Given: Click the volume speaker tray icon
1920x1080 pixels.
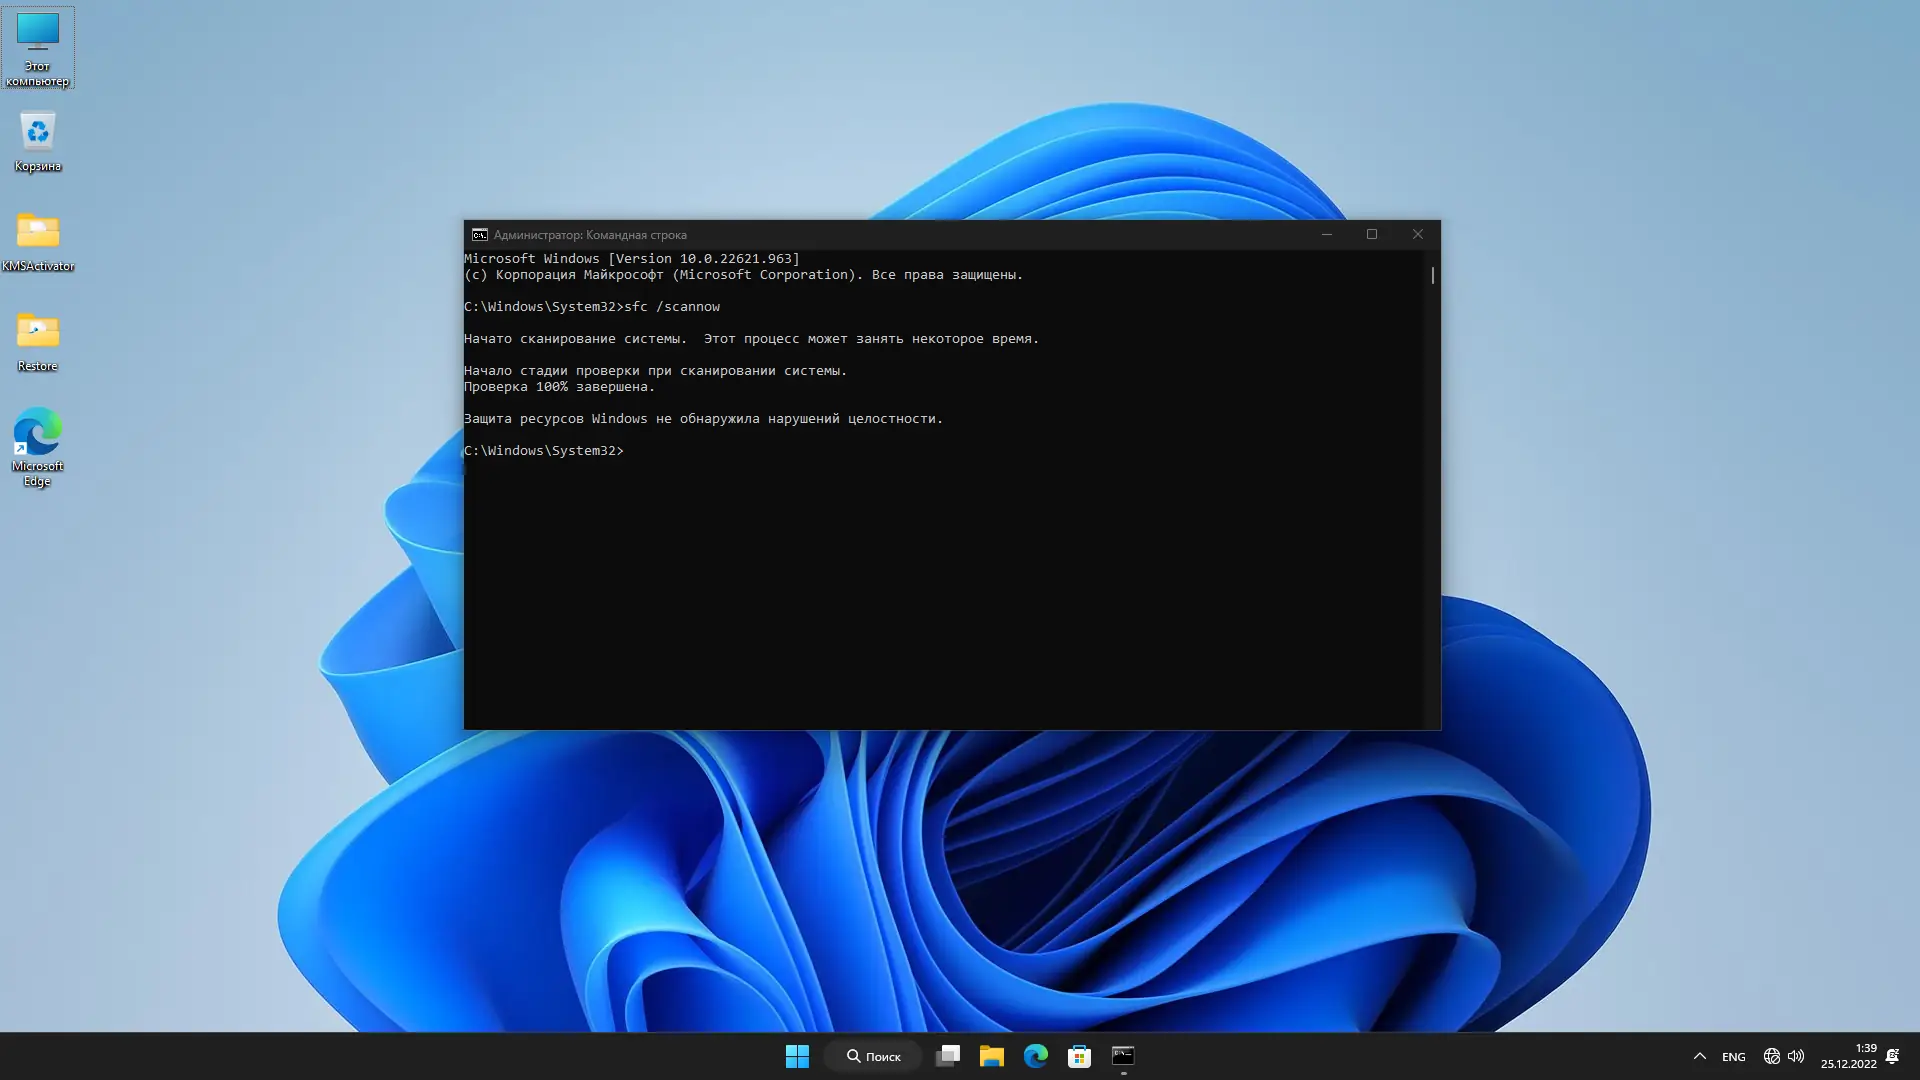Looking at the screenshot, I should [1796, 1056].
